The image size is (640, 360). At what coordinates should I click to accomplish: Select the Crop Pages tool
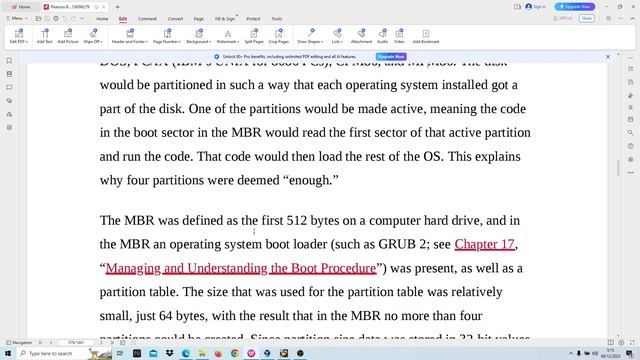tap(279, 36)
